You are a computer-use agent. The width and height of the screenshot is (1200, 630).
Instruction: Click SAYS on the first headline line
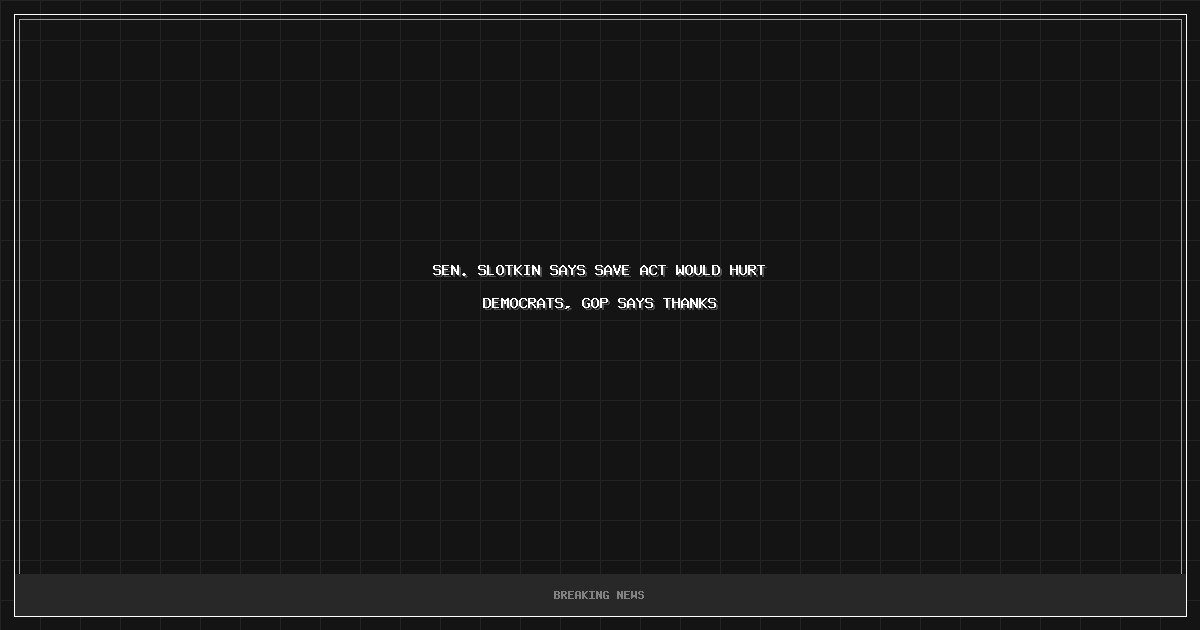click(x=567, y=271)
